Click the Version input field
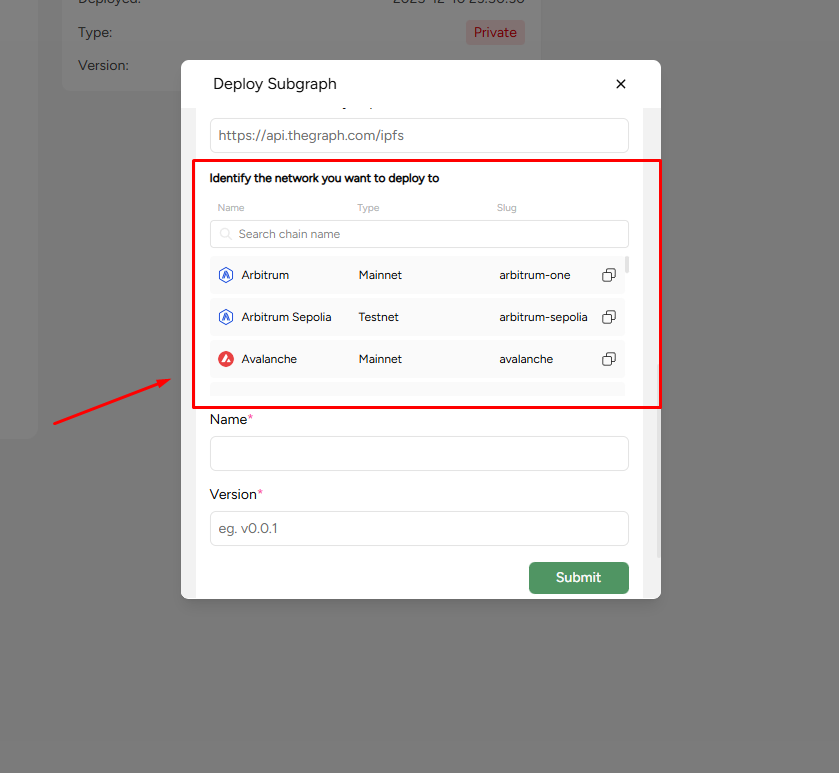The image size is (839, 773). pos(419,529)
